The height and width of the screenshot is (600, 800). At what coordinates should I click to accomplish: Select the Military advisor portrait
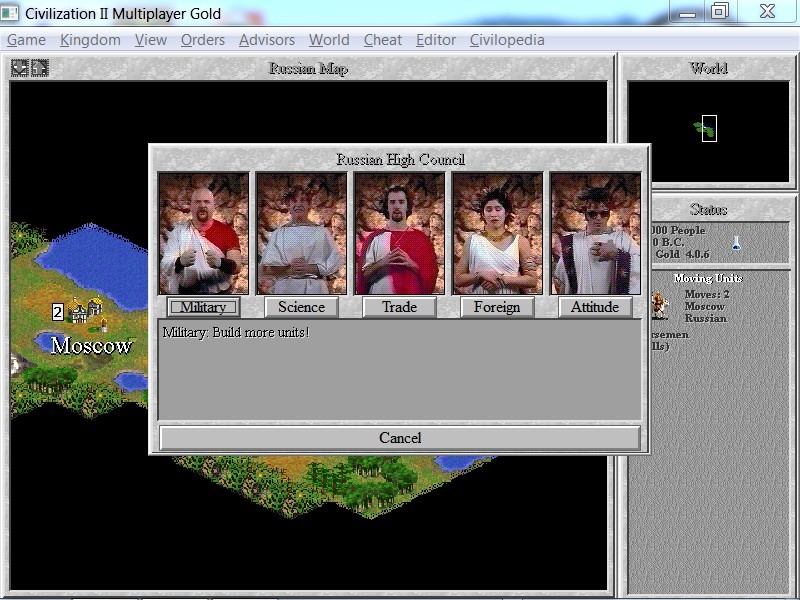click(x=204, y=233)
